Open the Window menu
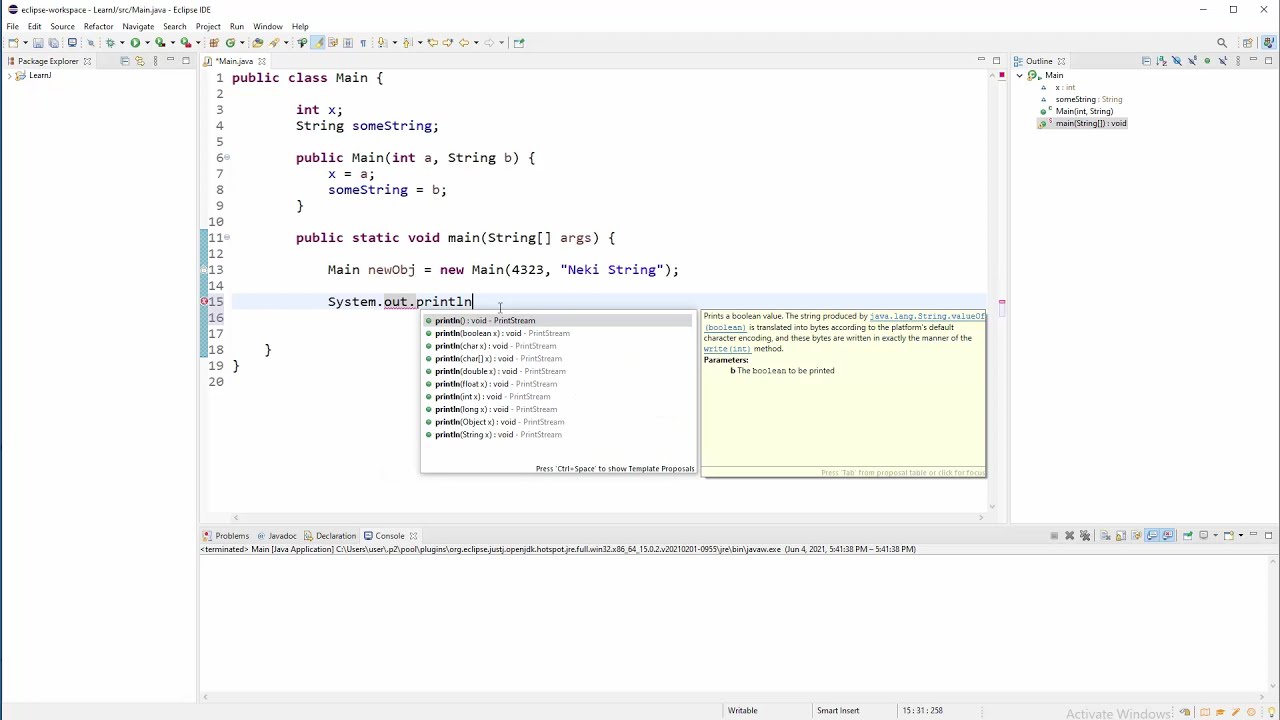This screenshot has width=1280, height=720. [267, 26]
